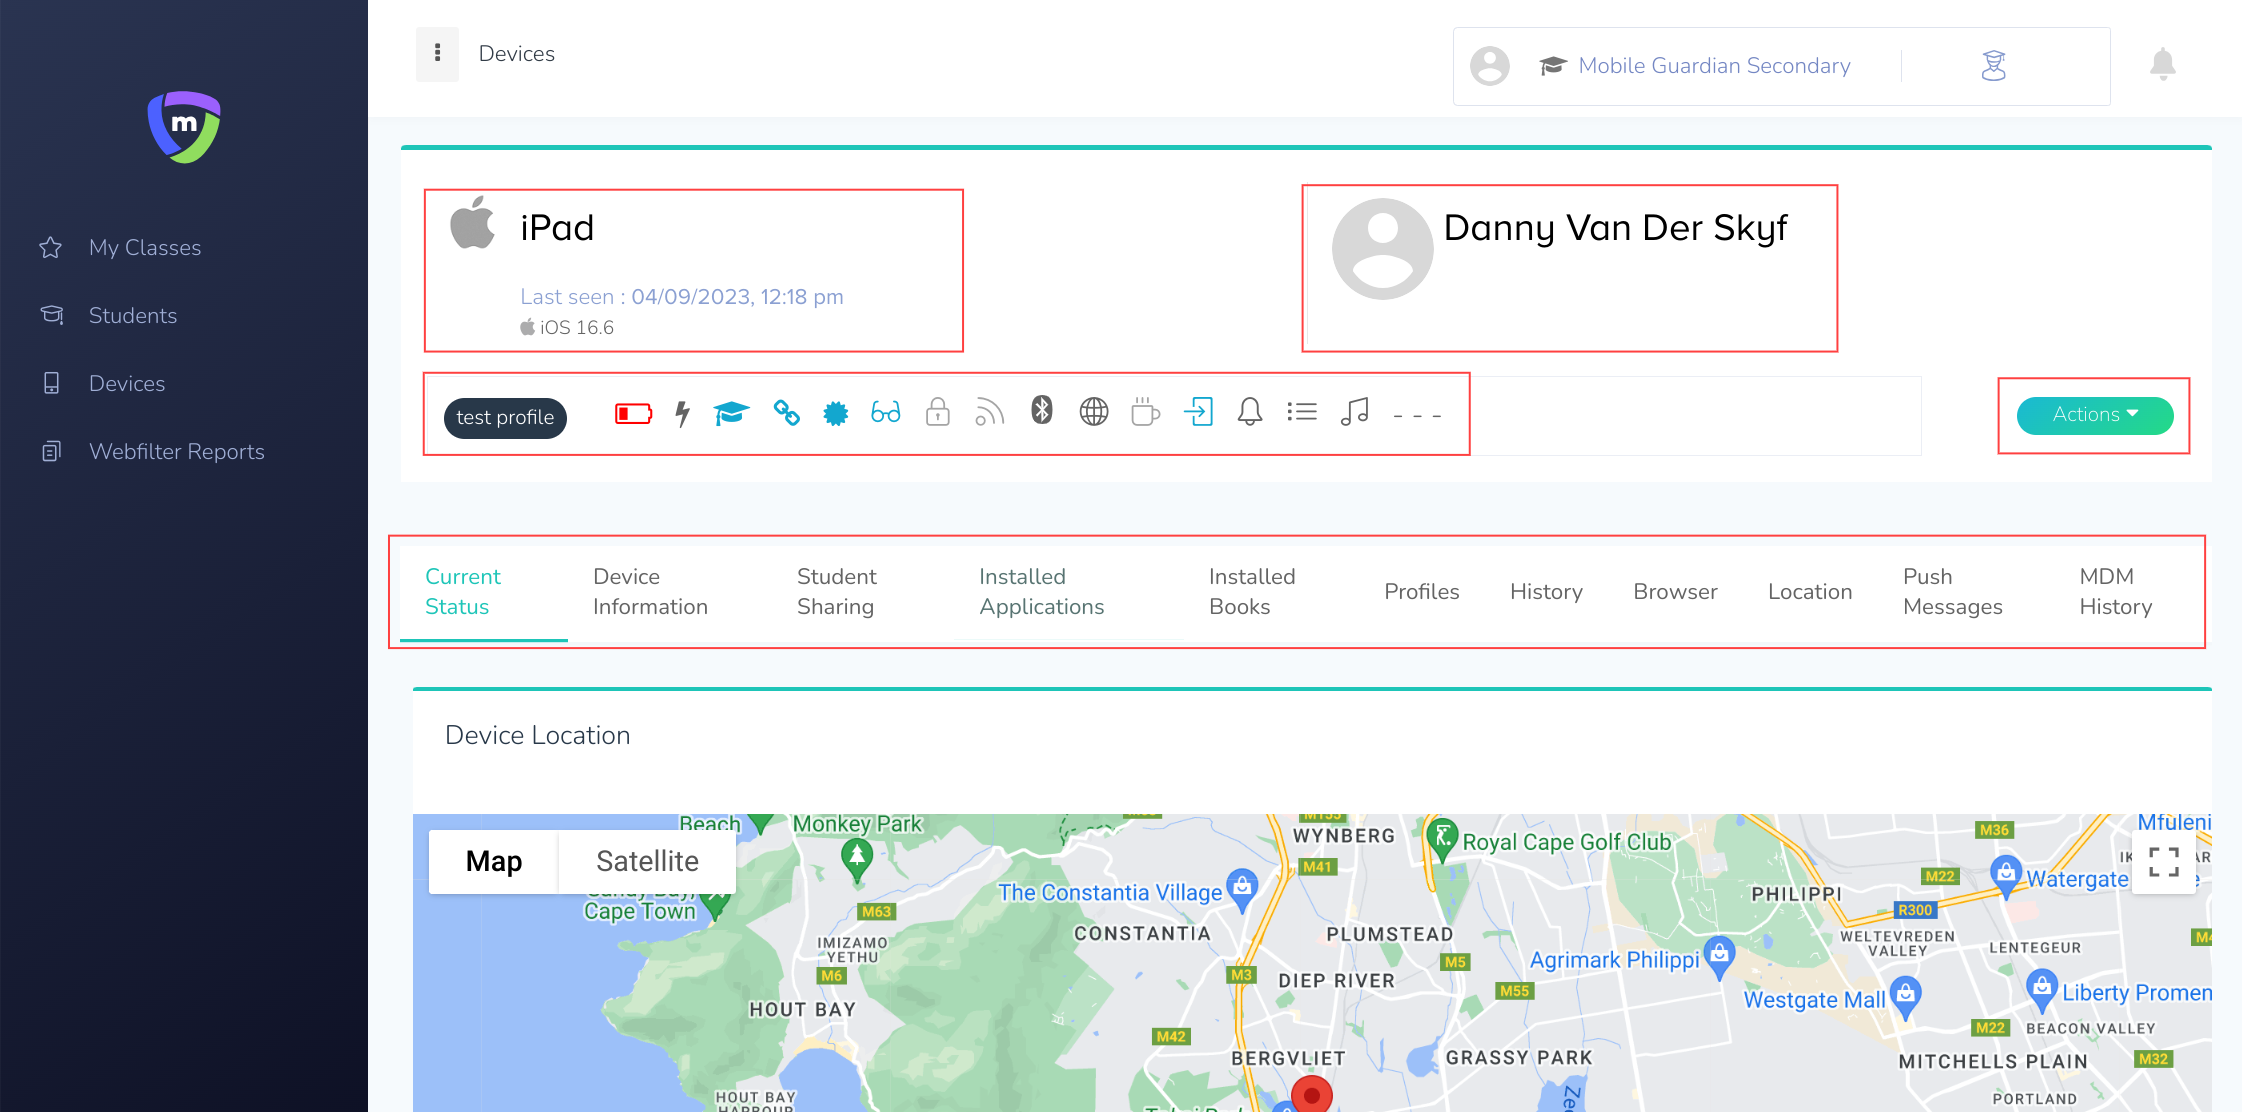
Task: Go to Students in the sidebar
Action: [133, 315]
